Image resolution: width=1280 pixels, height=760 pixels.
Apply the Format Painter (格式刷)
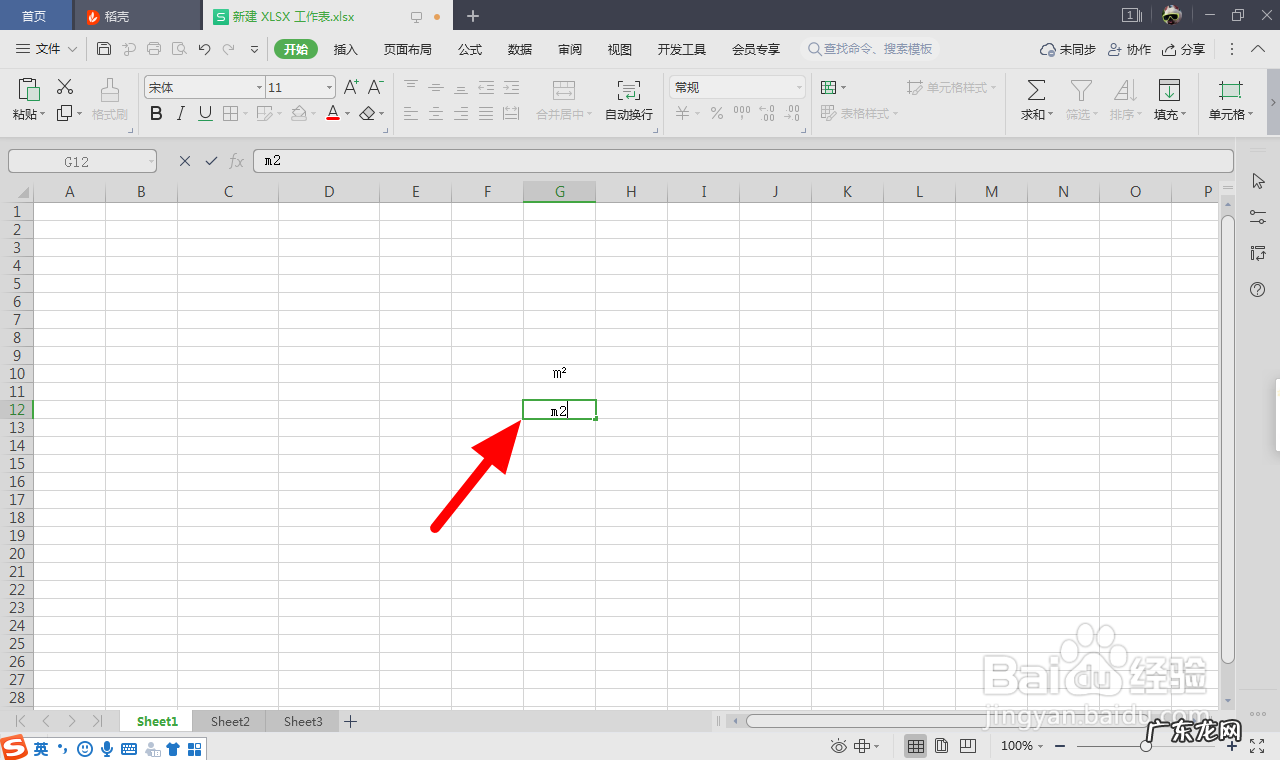point(108,98)
